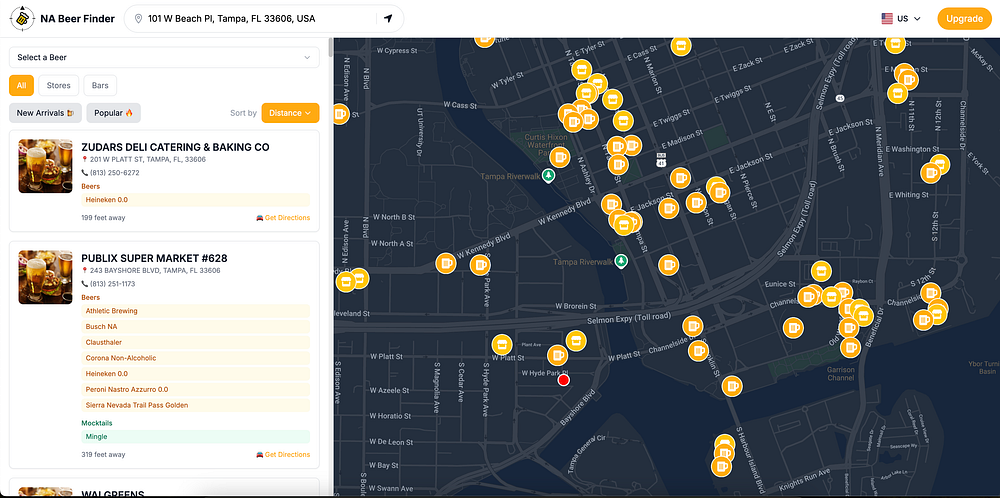Click the Publix Super Market thumbnail image
This screenshot has height=498, width=1000.
point(45,277)
